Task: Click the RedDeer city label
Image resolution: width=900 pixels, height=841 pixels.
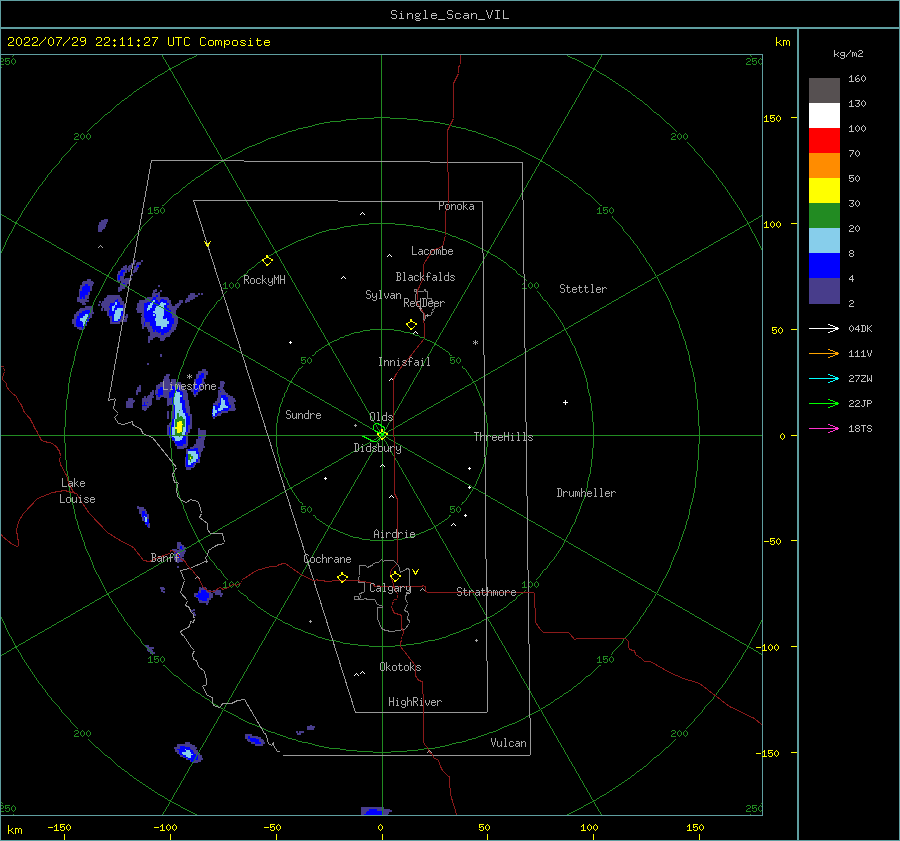Action: (x=424, y=303)
